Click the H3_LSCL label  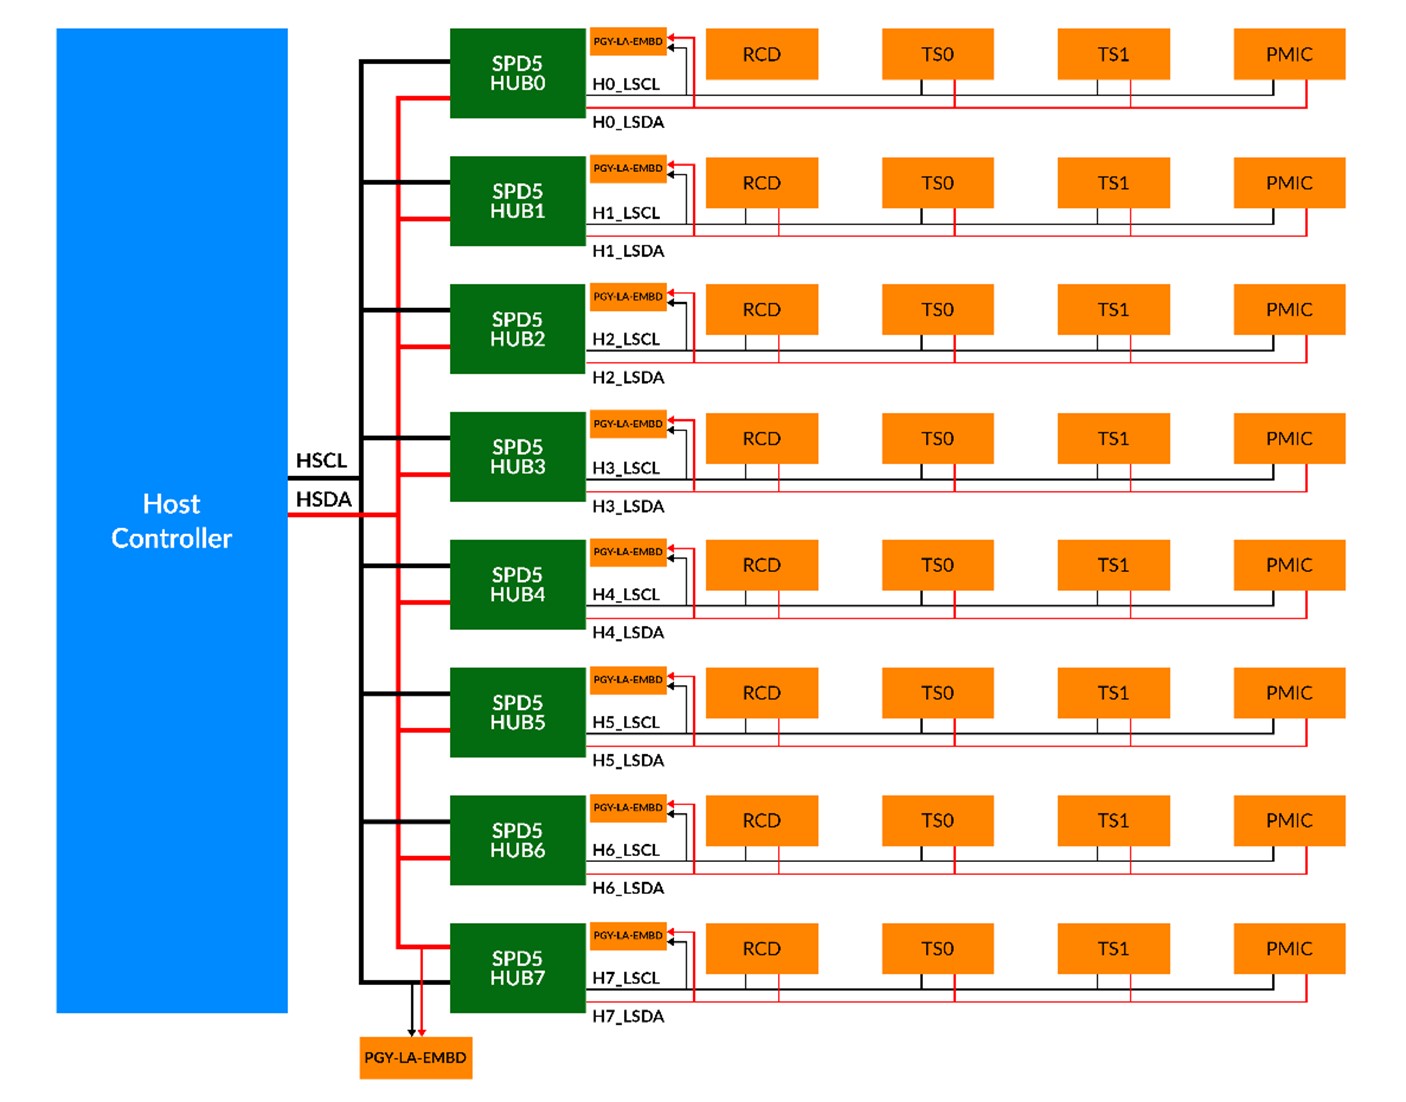click(626, 468)
